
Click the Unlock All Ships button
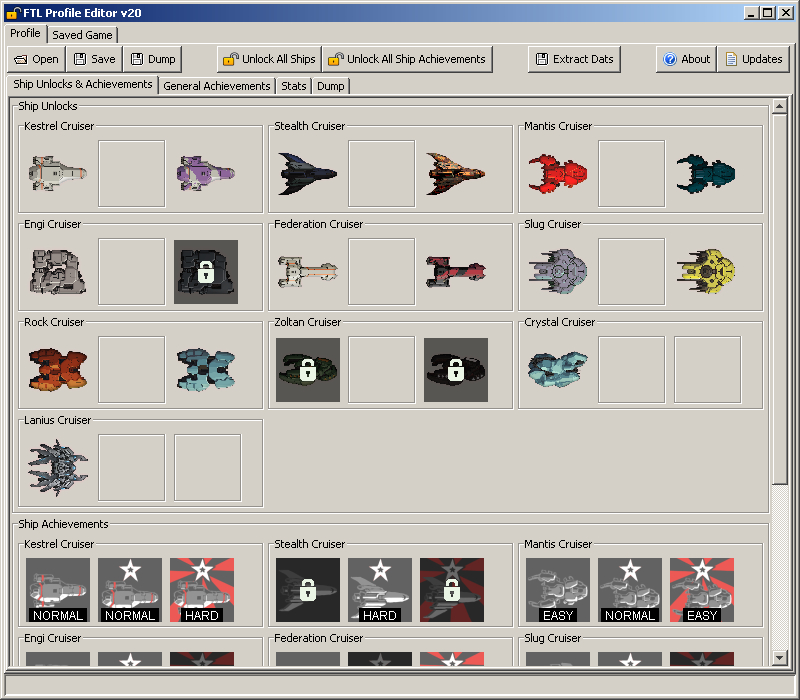(269, 59)
